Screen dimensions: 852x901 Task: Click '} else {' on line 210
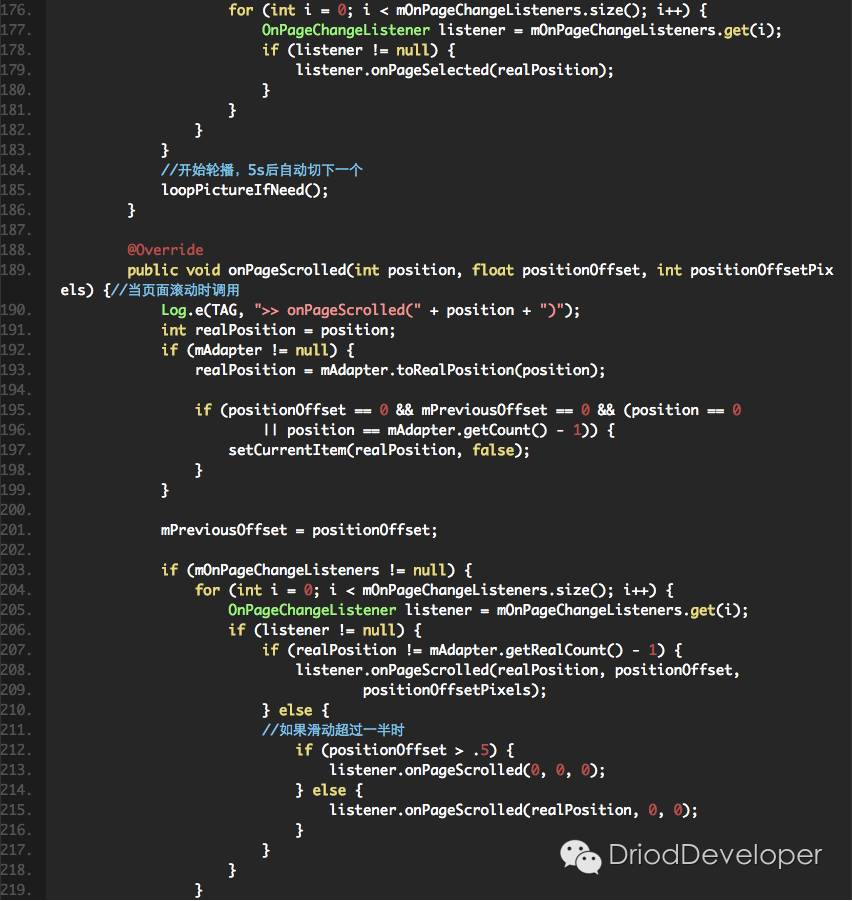(296, 710)
